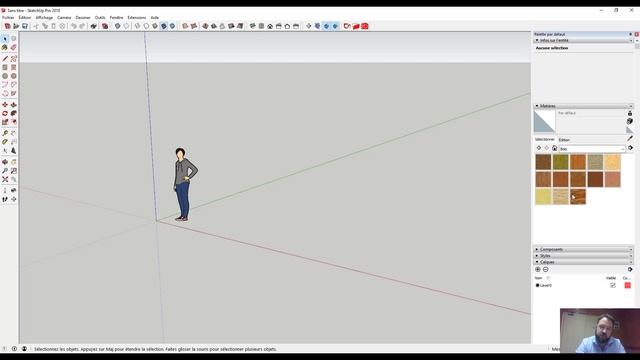Viewport: 640px width, 360px height.
Task: Click the Redo arrow in toolbar
Action: click(82, 26)
